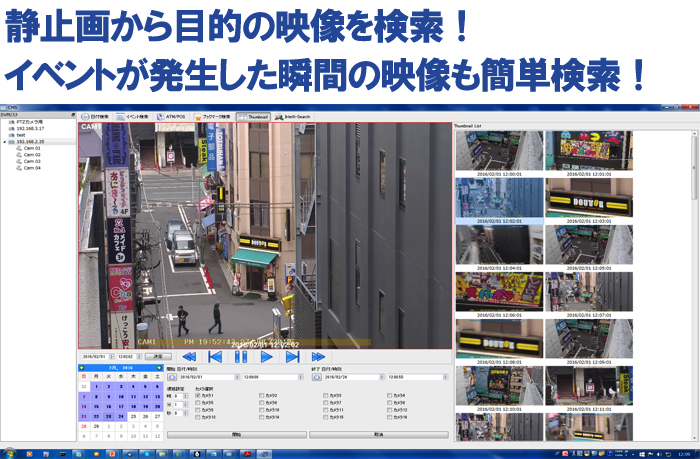Select calendar day 25
The width and height of the screenshot is (700, 459).
(133, 416)
